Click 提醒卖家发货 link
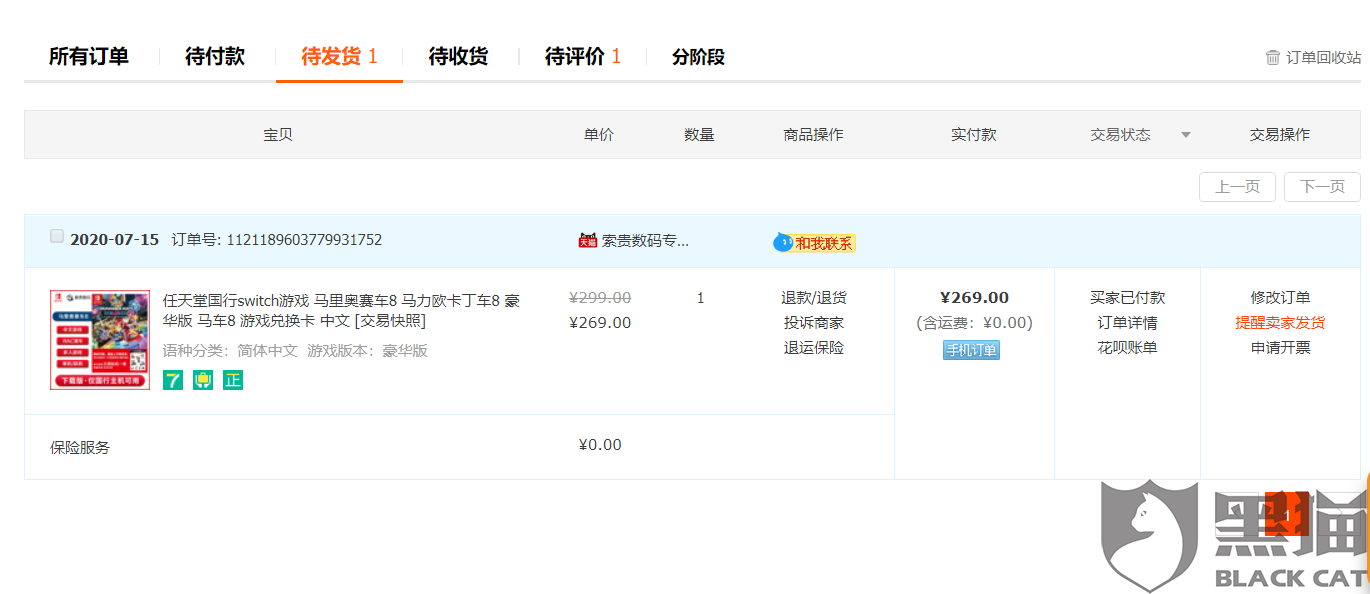 (x=1280, y=323)
